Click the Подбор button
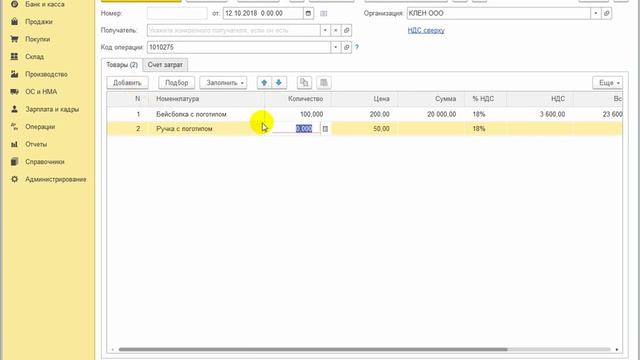Viewport: 640px width, 360px height. point(176,83)
